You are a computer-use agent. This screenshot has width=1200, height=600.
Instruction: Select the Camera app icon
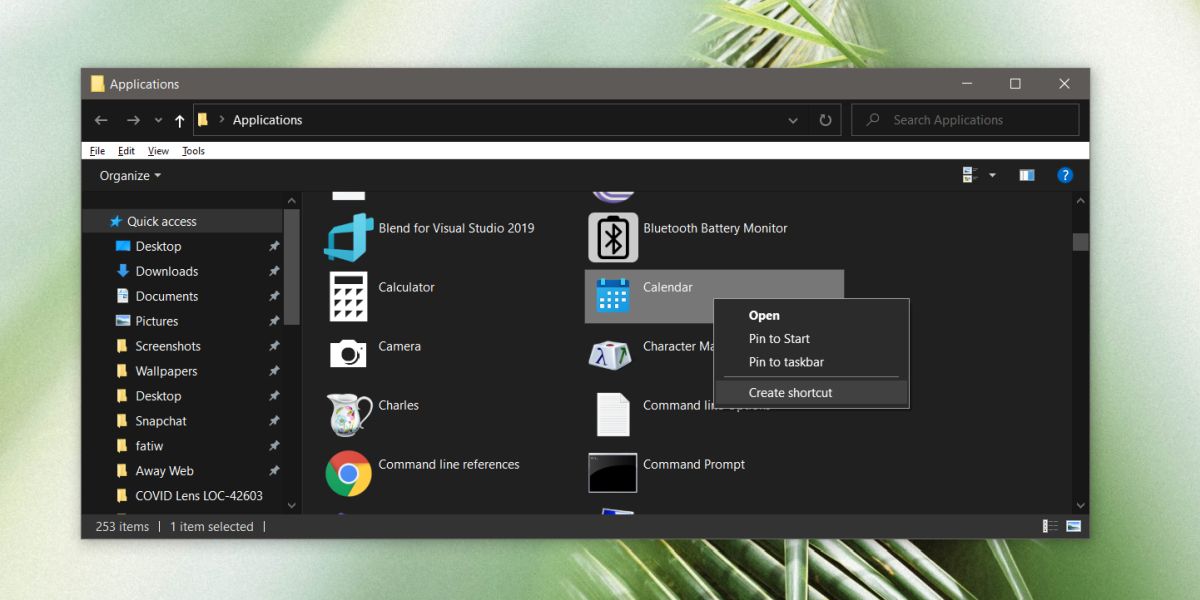348,353
